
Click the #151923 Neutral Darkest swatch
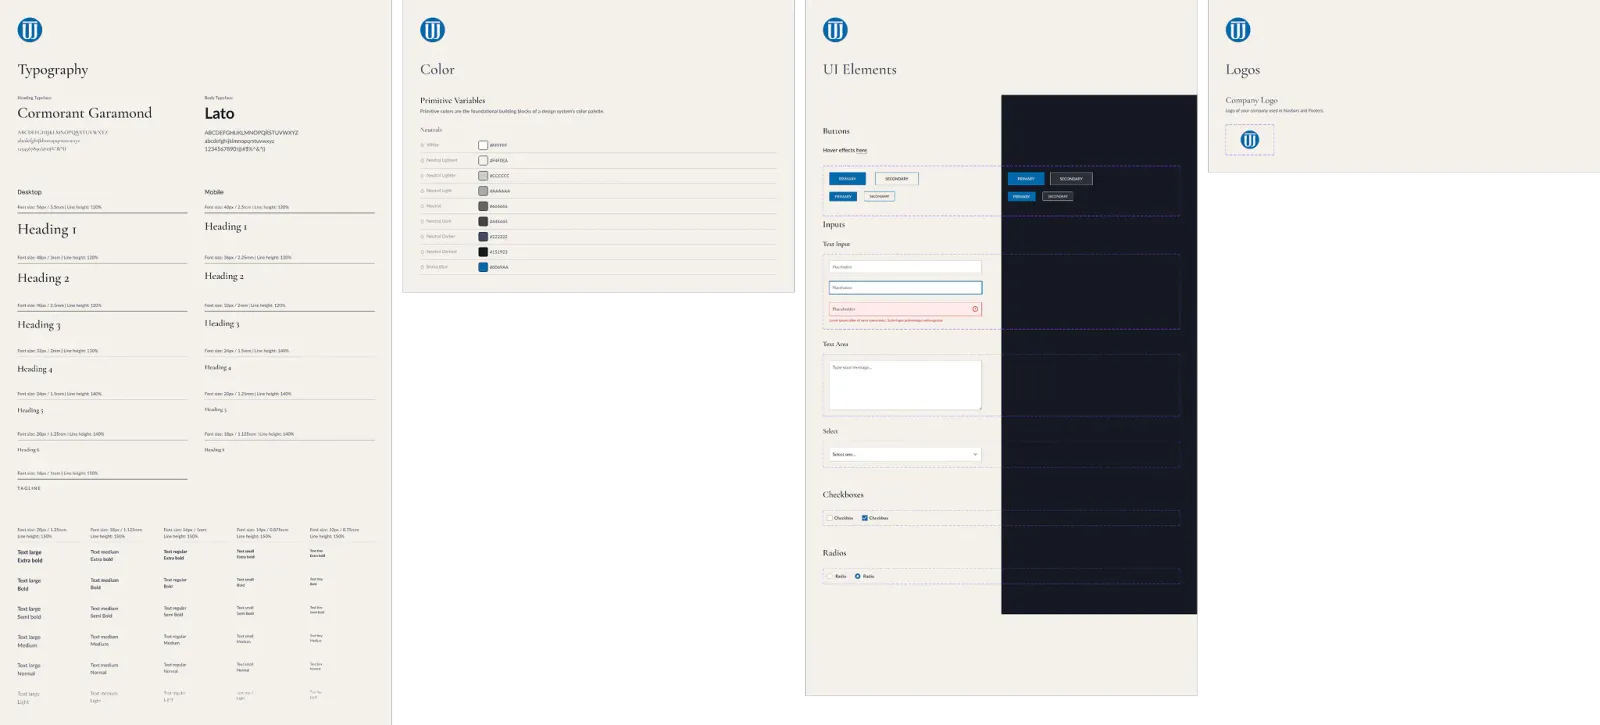click(483, 252)
